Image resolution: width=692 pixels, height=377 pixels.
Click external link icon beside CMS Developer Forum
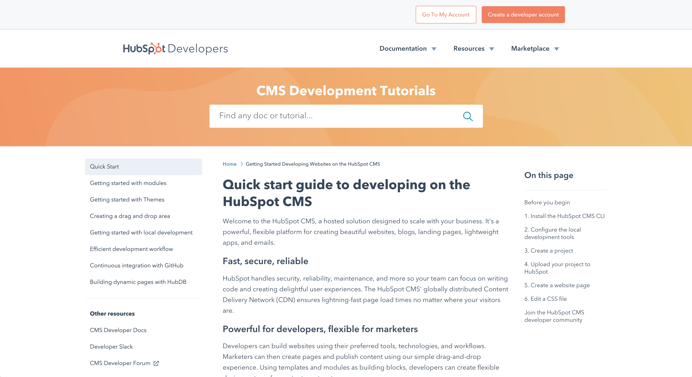pyautogui.click(x=156, y=363)
